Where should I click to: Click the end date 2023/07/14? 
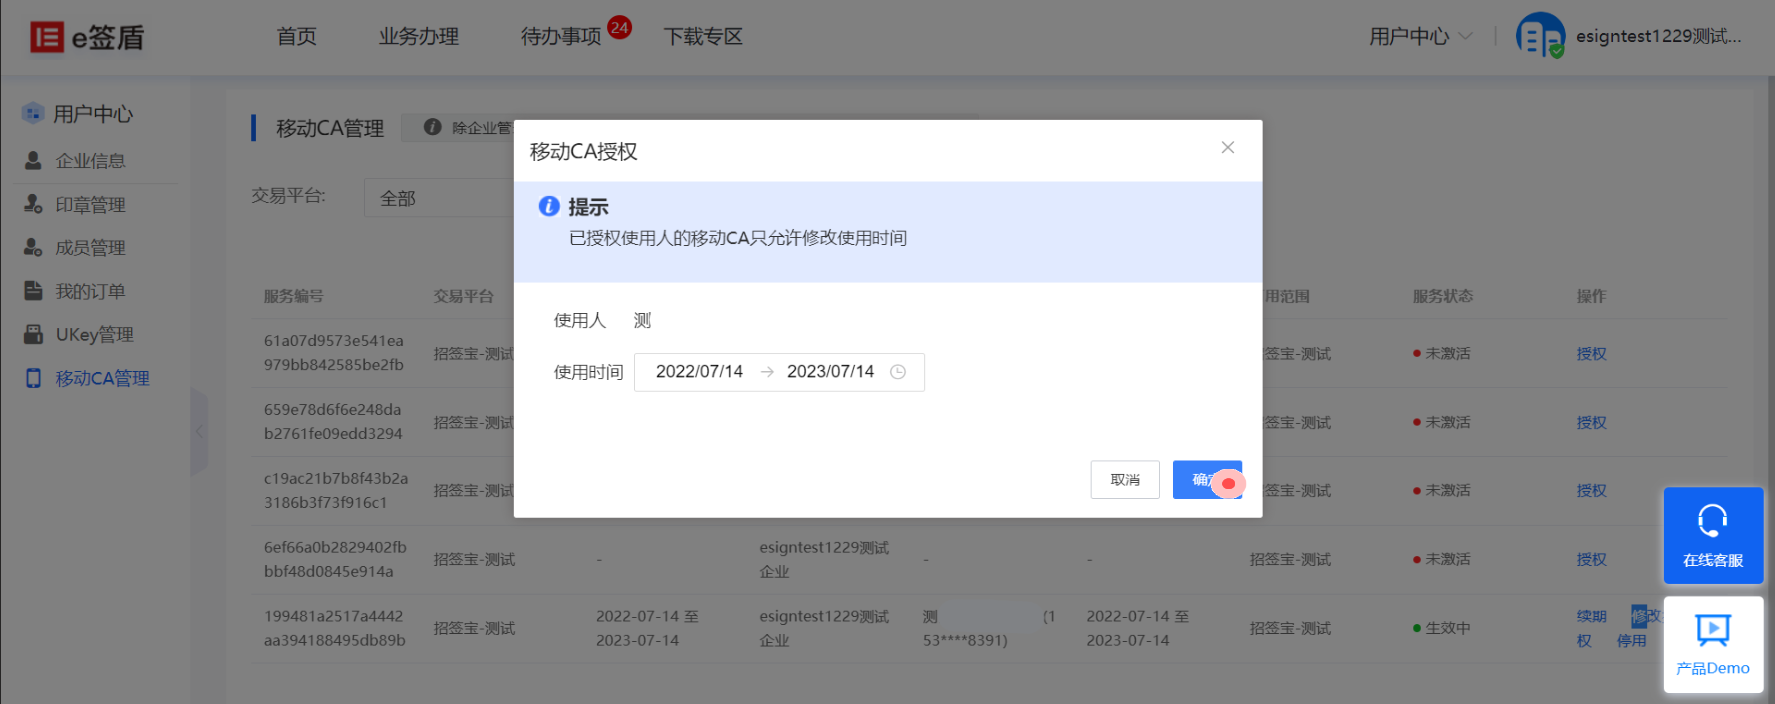click(830, 372)
